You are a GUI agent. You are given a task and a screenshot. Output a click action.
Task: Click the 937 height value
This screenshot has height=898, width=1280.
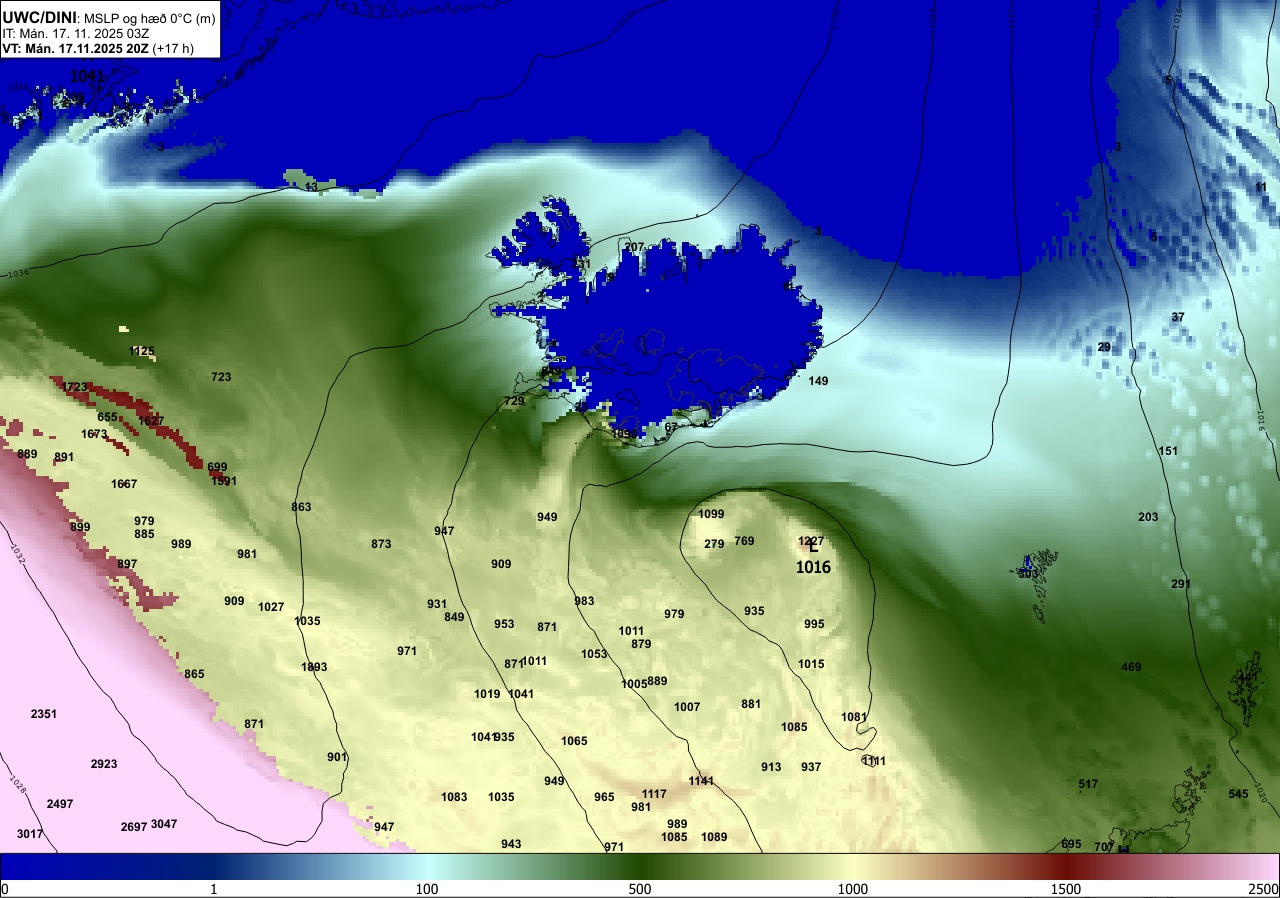coord(811,767)
